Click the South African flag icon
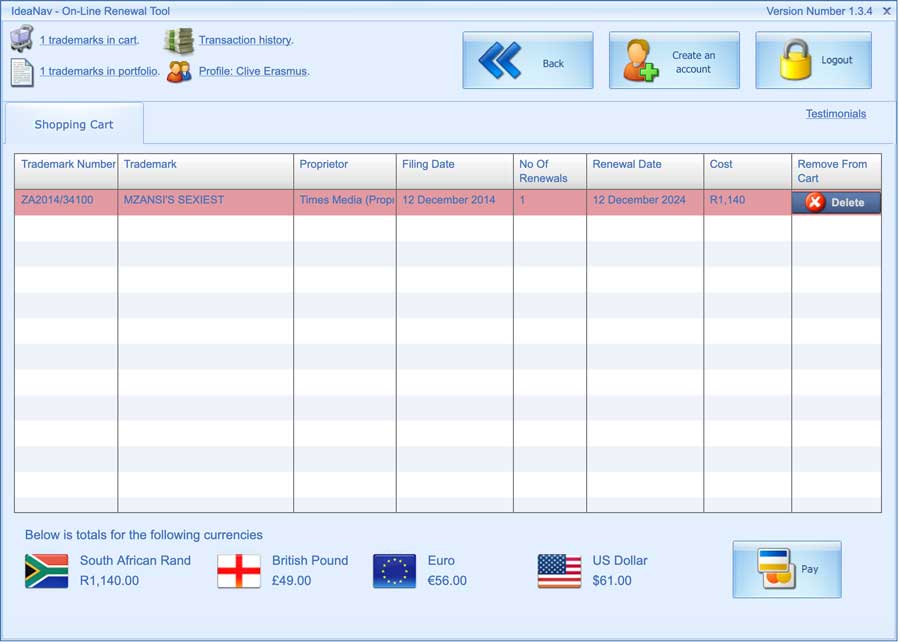The image size is (900, 642). (46, 571)
